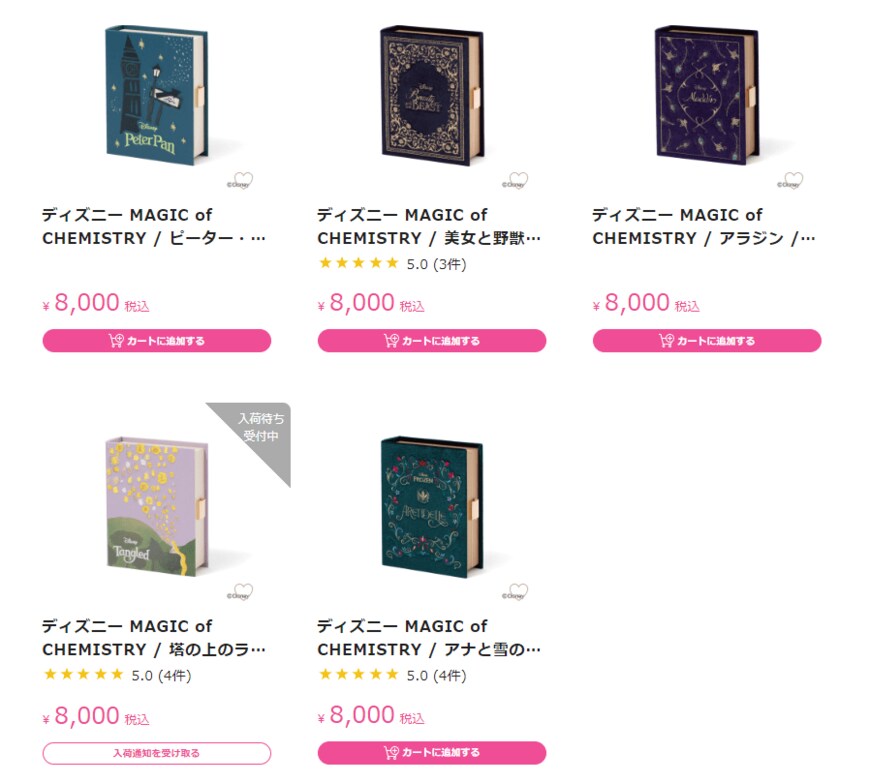
Task: Click the heart icon on the Arendelle book image
Action: (518, 590)
